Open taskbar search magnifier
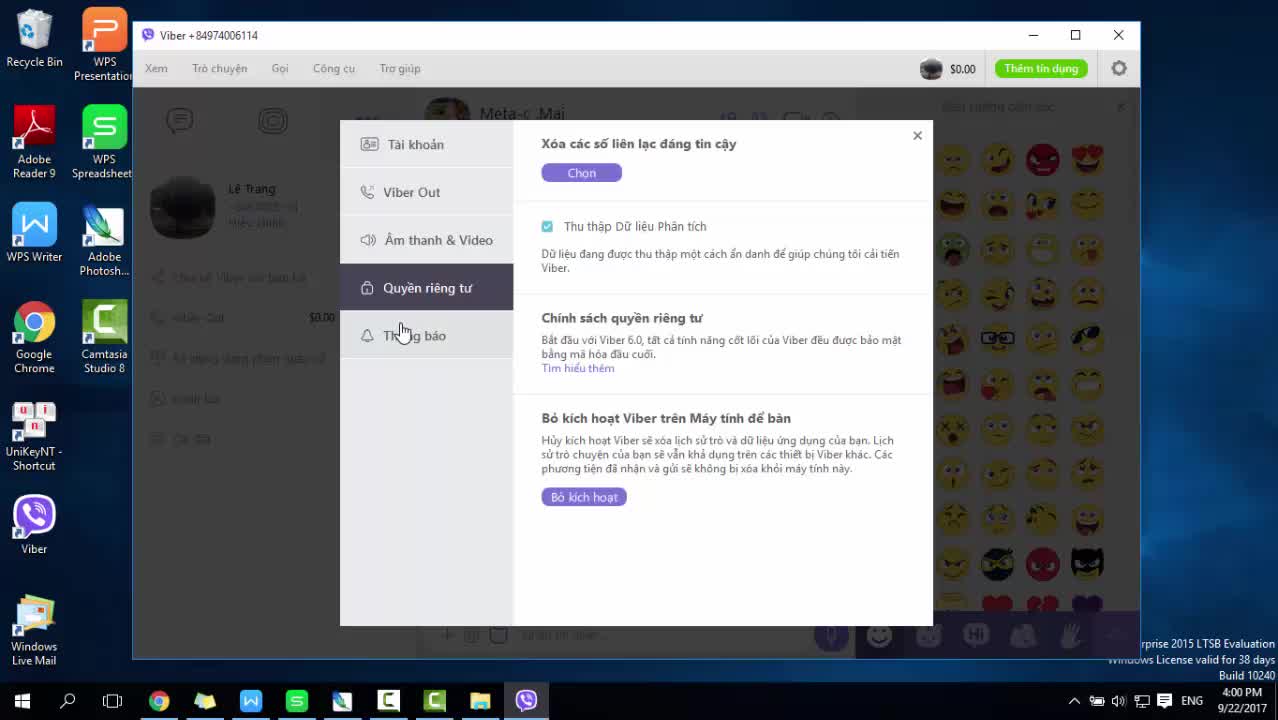The height and width of the screenshot is (720, 1278). tap(68, 701)
